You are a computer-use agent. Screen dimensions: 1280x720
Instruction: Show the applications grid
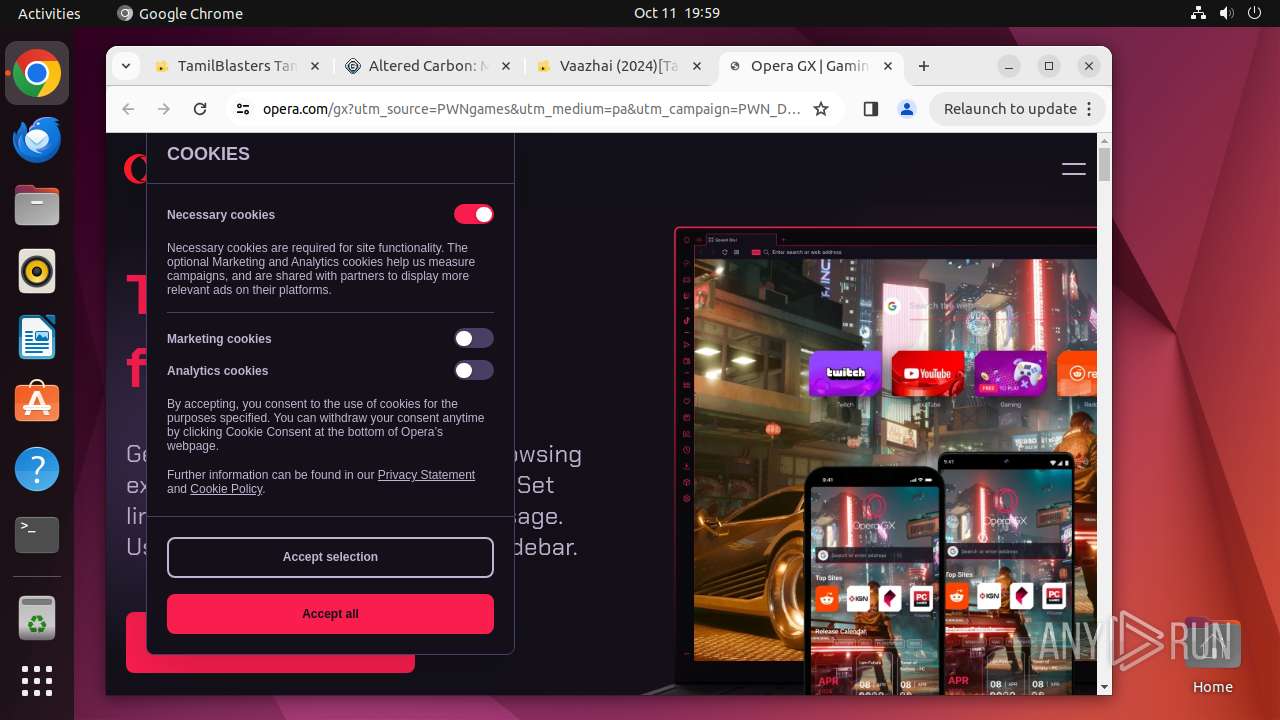coord(37,681)
